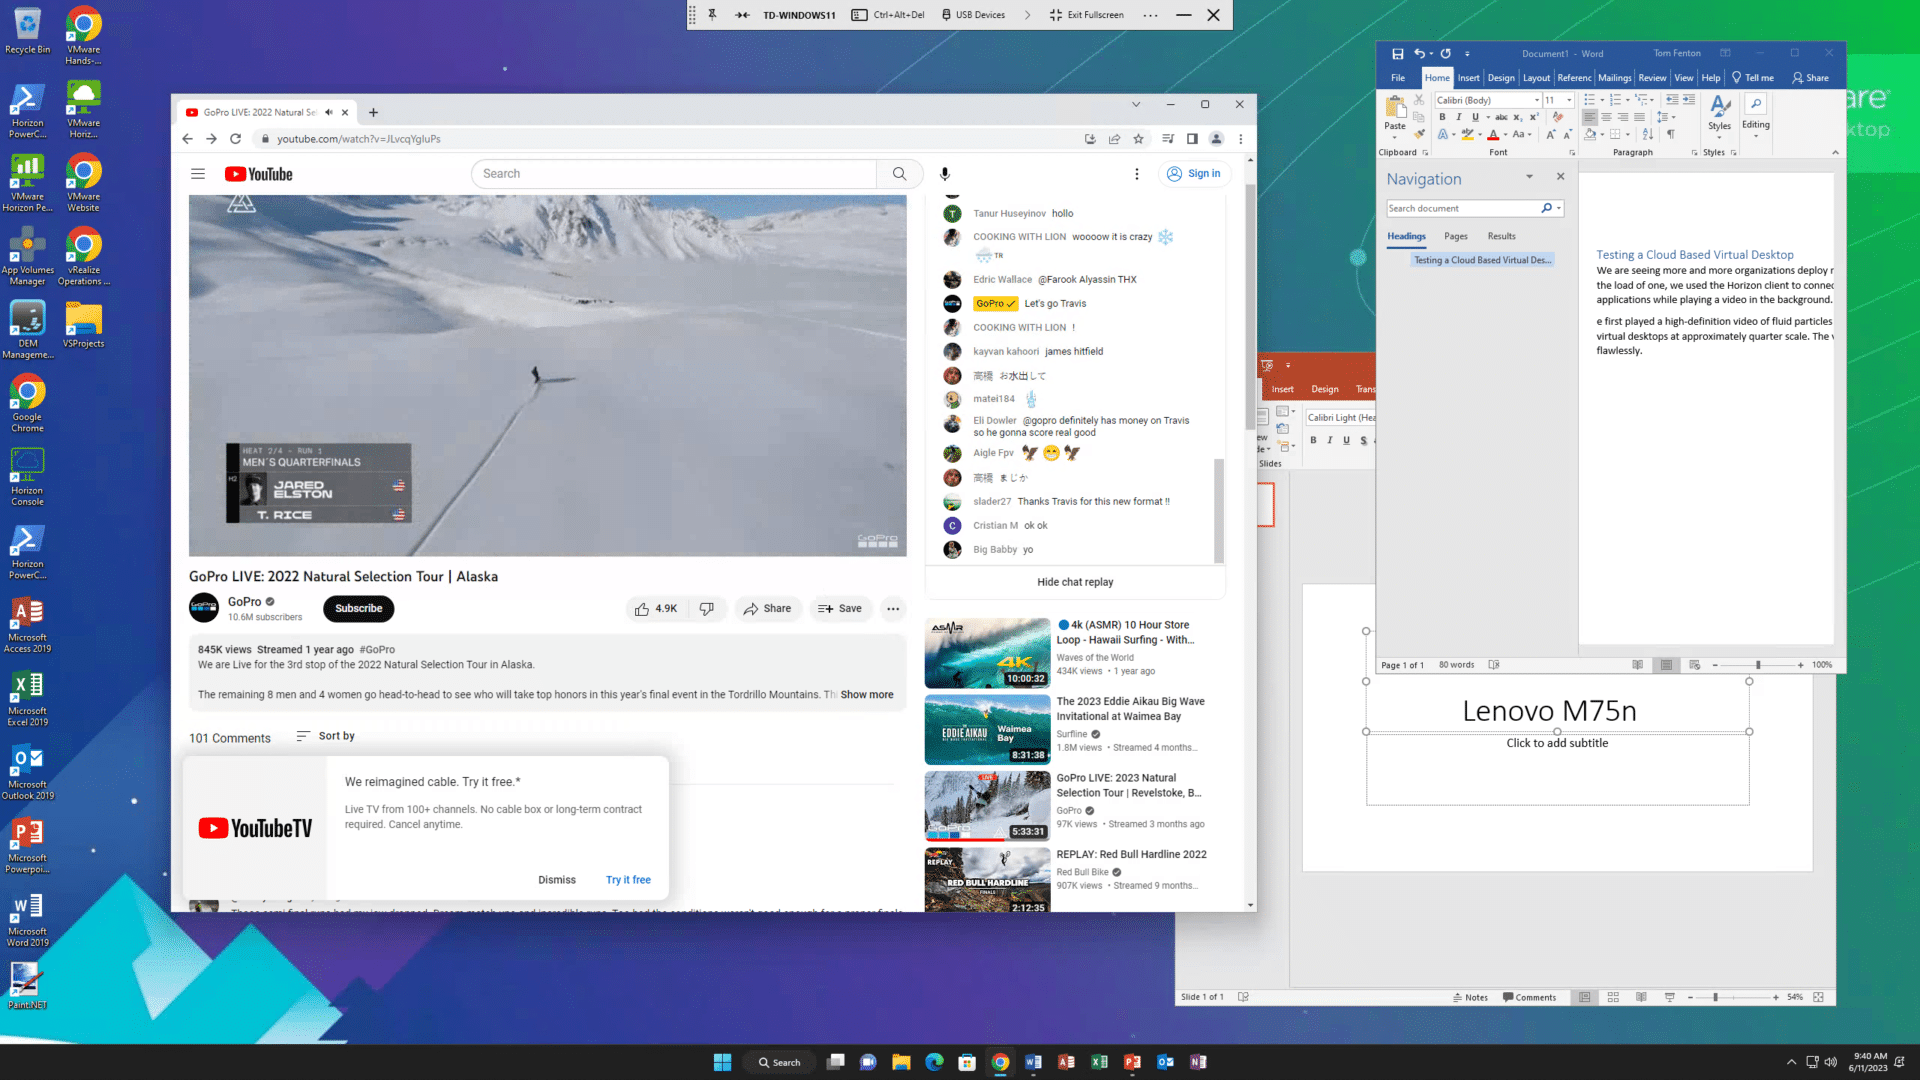
Task: Open the VSProjects folder on desktop
Action: coord(83,326)
